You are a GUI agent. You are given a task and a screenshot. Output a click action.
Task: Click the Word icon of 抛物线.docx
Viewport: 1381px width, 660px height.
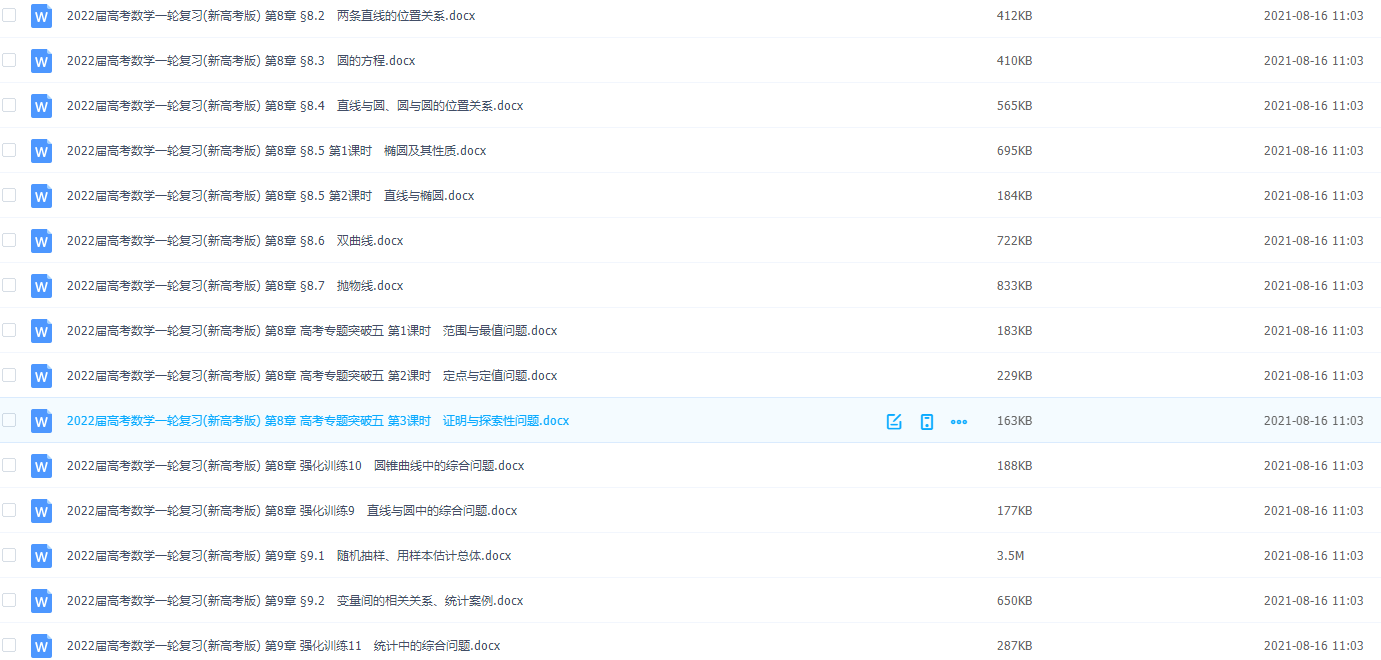pyautogui.click(x=41, y=286)
